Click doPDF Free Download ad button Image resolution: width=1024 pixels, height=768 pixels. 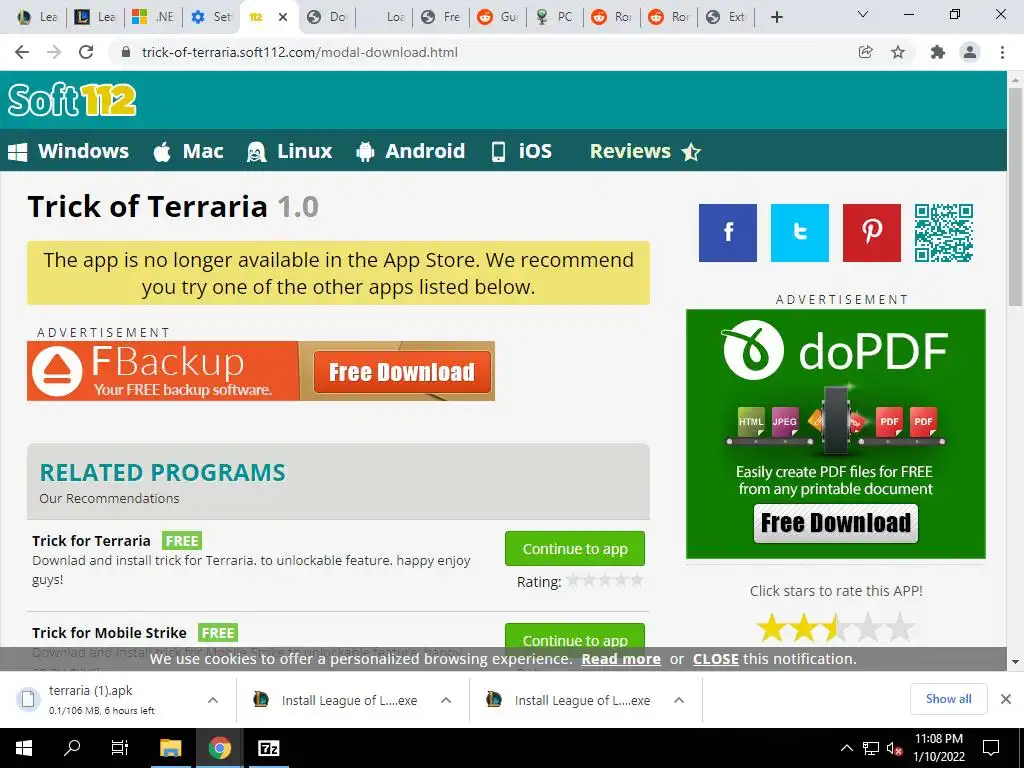[x=836, y=523]
